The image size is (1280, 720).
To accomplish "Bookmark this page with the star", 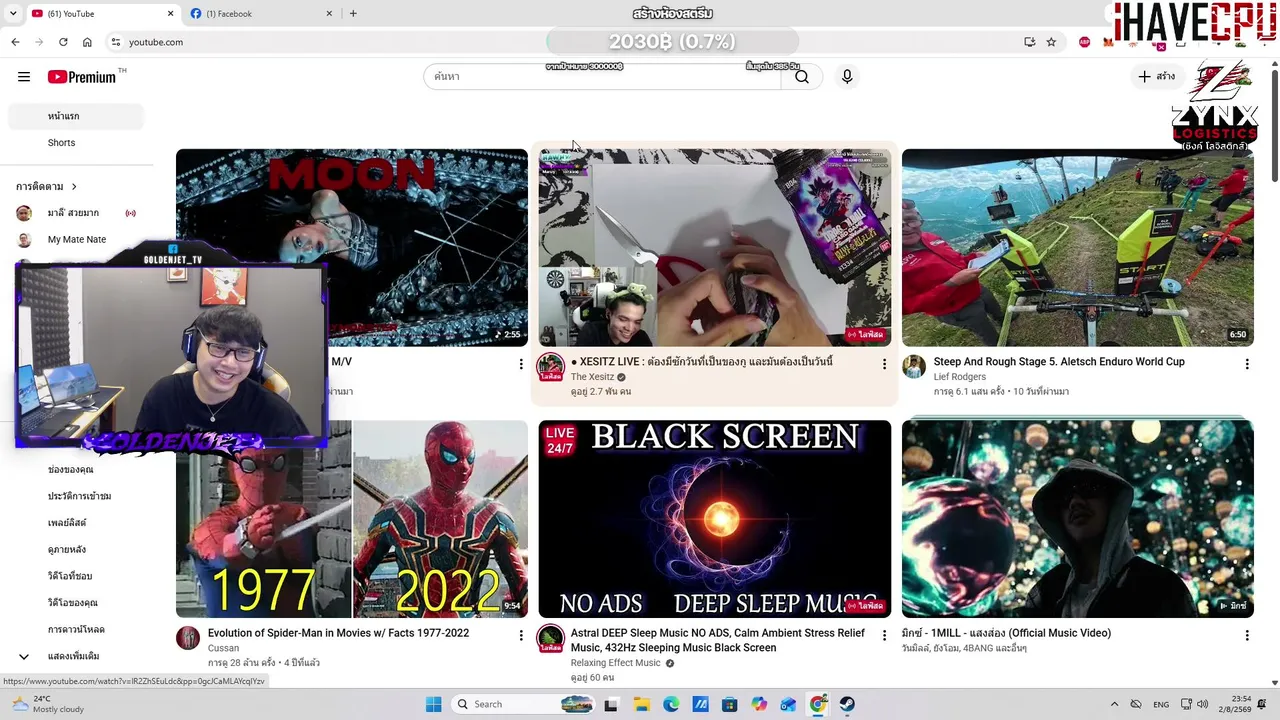I will point(1051,42).
